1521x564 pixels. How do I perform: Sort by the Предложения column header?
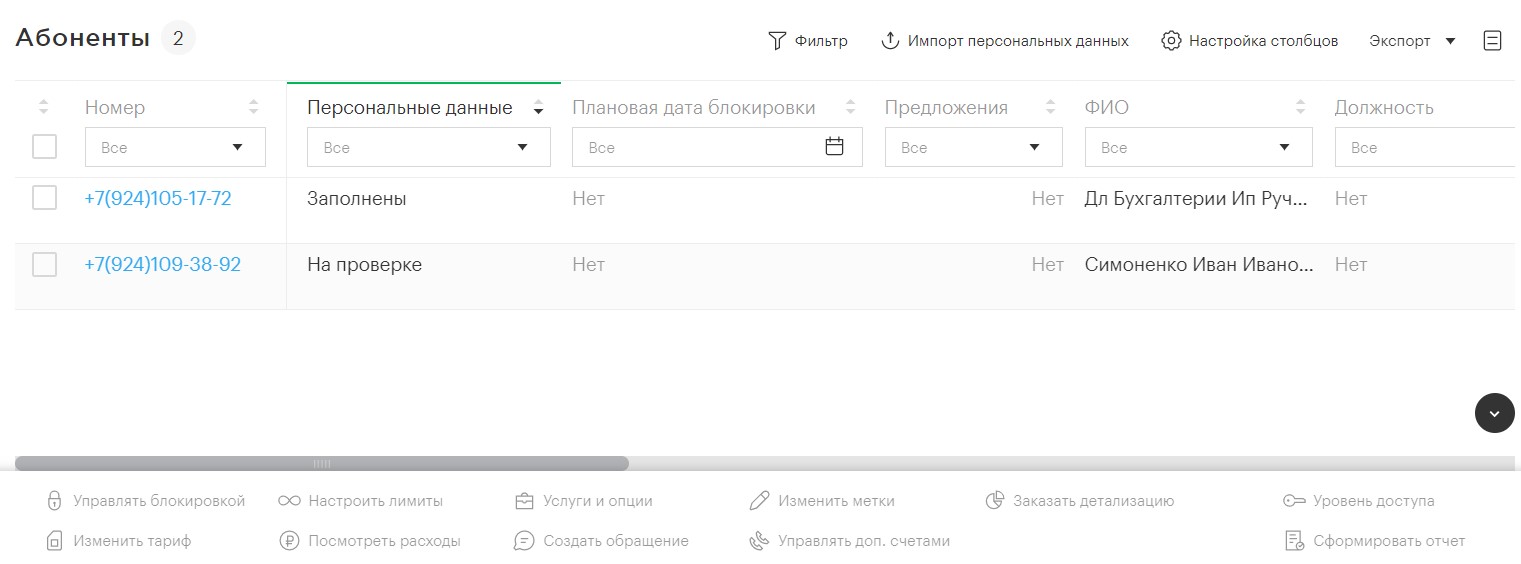pos(946,108)
